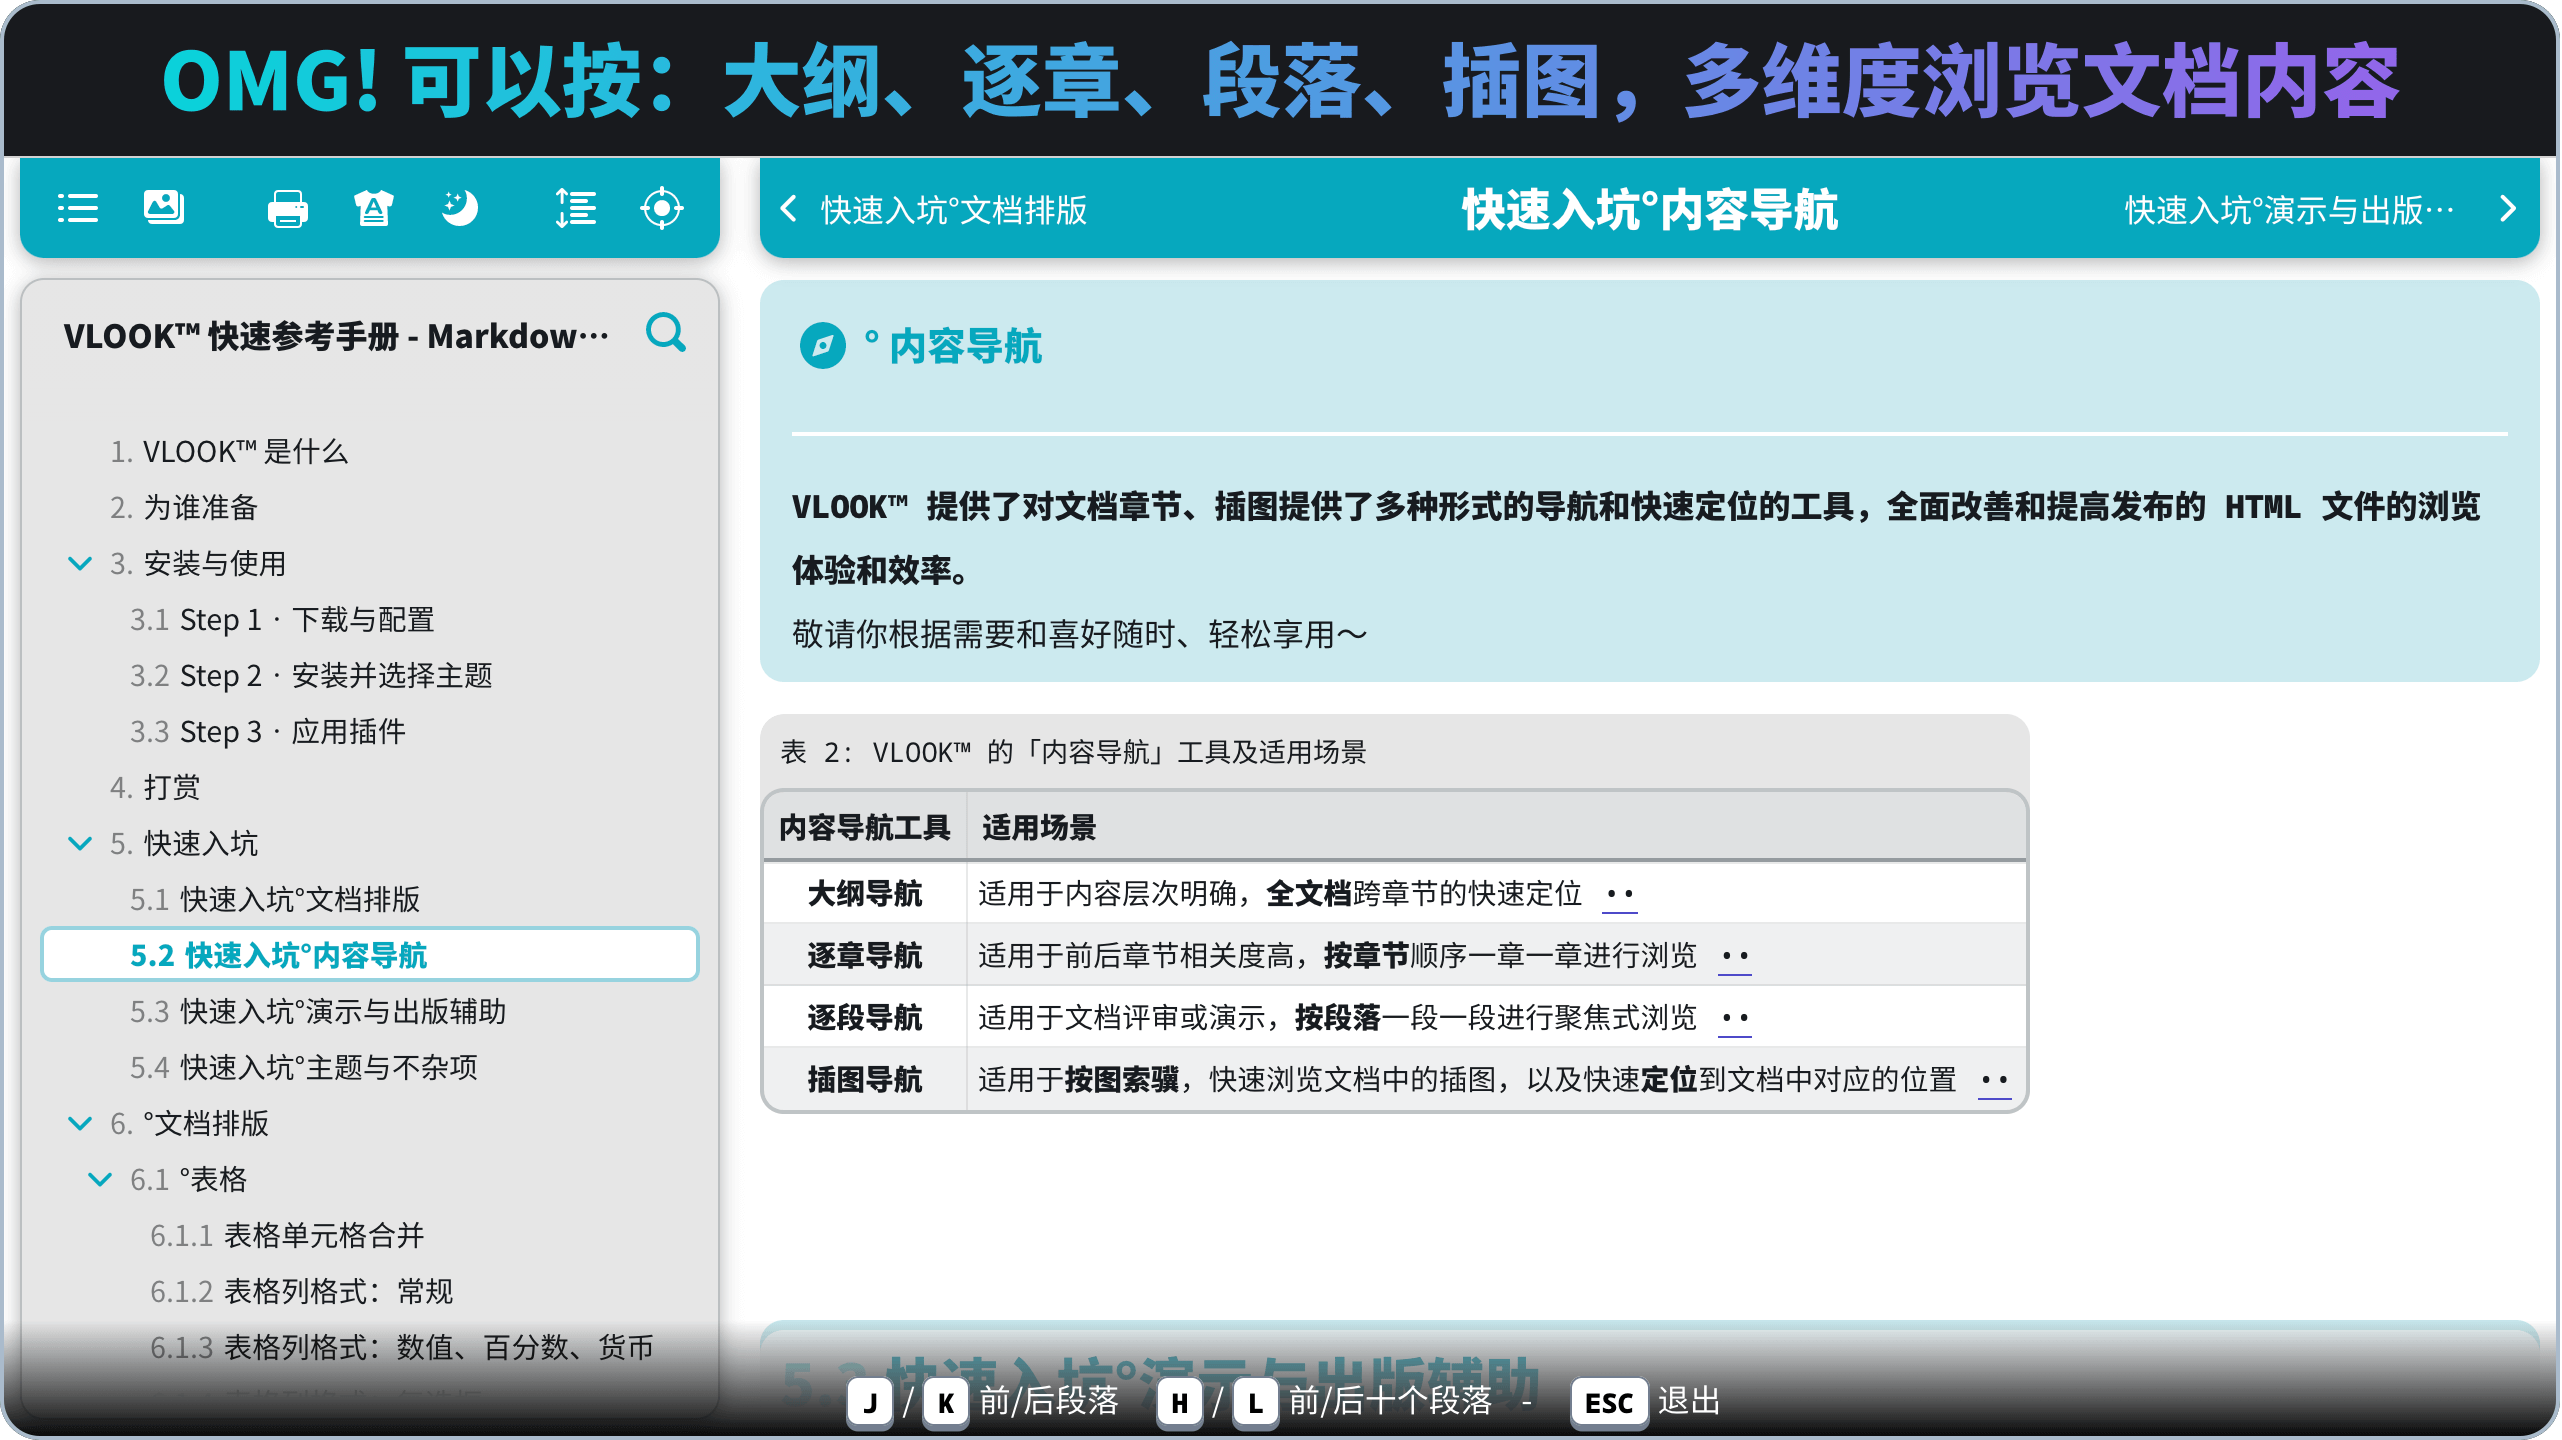Click dotted link in 插图导航 row
Viewport: 2562px width, 1440px height.
tap(1995, 1080)
